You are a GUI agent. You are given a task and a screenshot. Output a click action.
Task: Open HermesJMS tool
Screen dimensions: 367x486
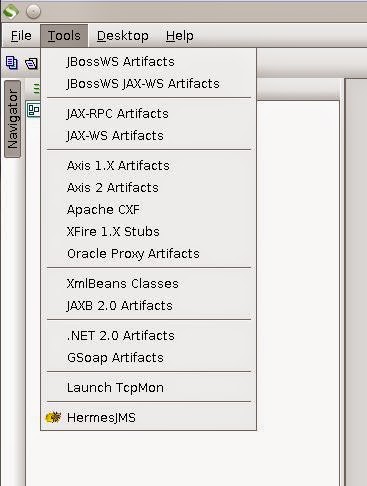coord(148,418)
